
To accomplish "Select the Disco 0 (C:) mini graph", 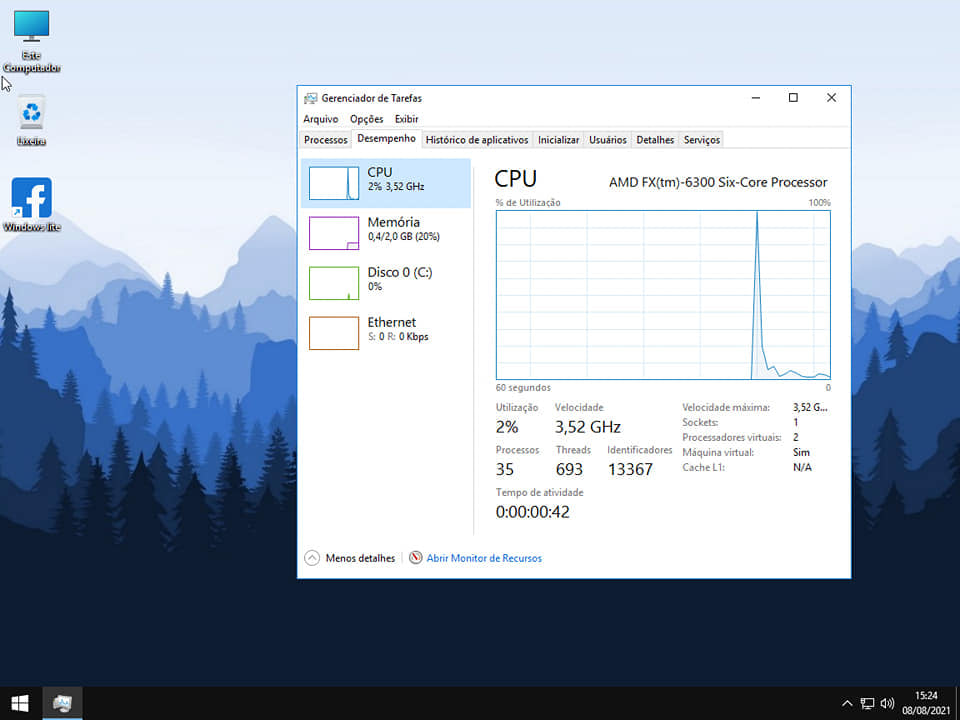I will click(x=334, y=283).
